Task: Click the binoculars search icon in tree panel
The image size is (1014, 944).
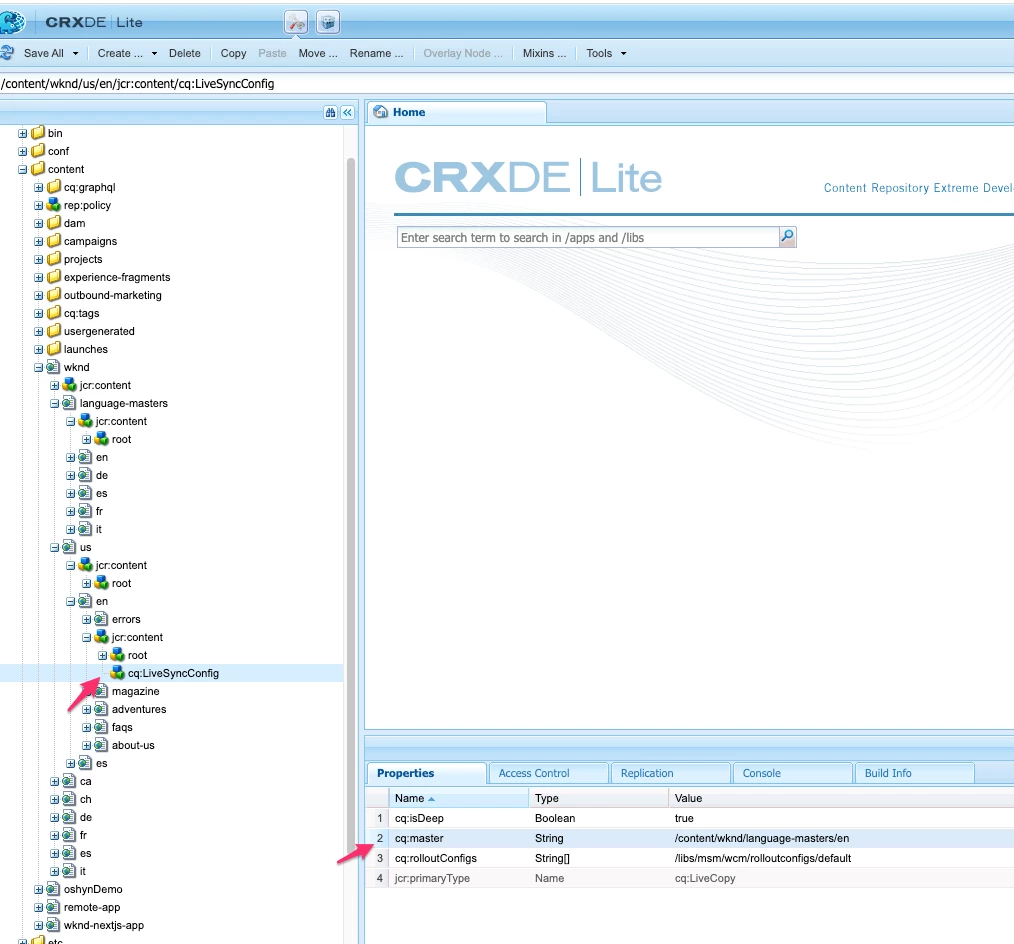Action: (x=330, y=113)
